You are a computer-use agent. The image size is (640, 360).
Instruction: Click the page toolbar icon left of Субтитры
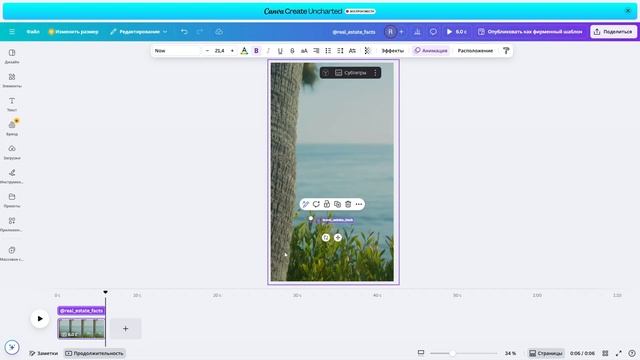pyautogui.click(x=325, y=73)
